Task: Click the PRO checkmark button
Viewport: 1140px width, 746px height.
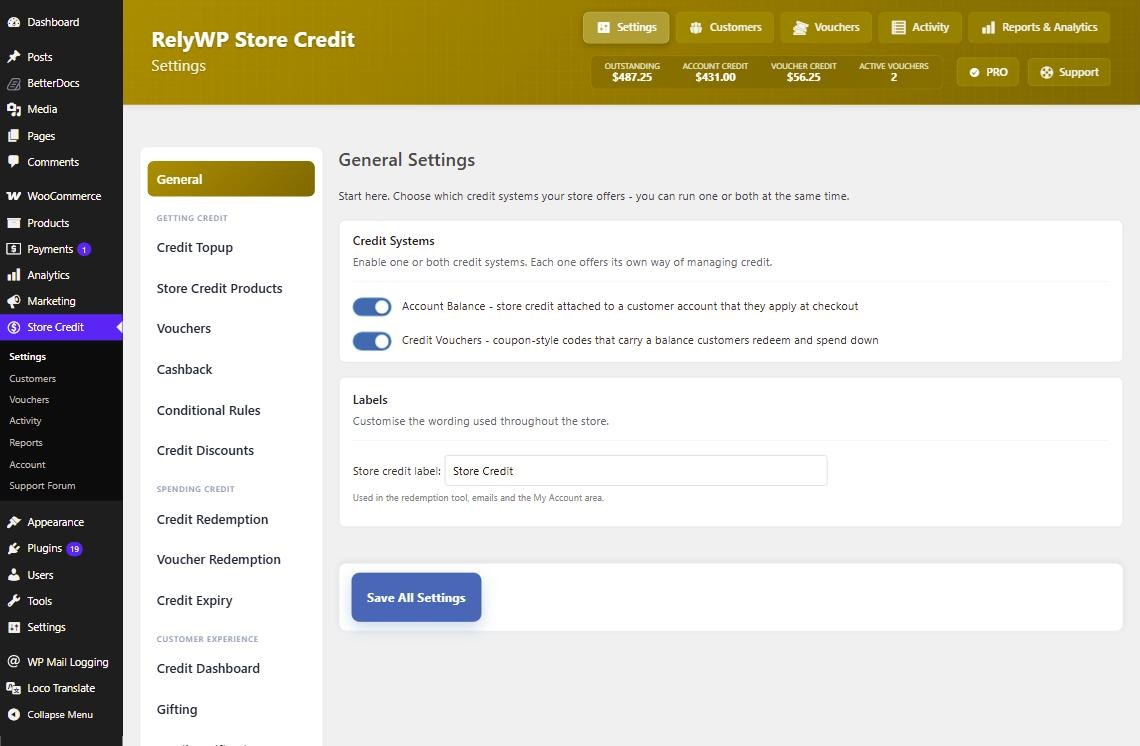Action: coord(988,72)
